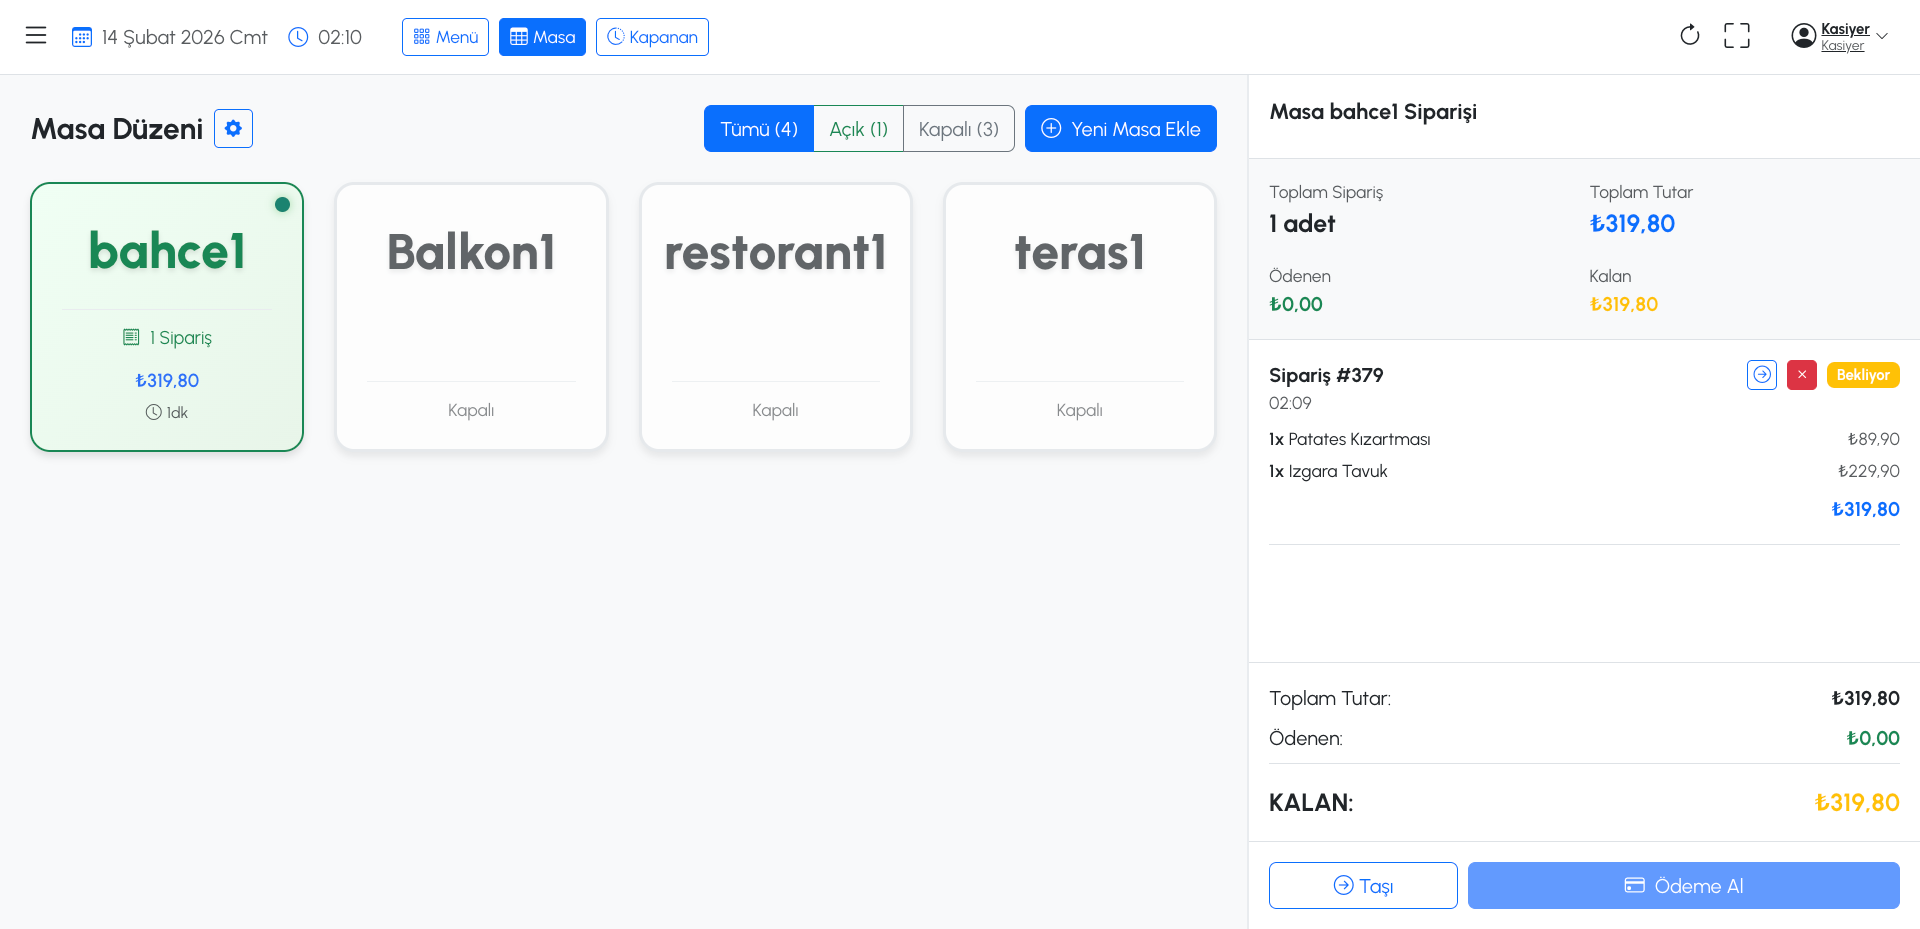
Task: Click the Bekliyor status badge
Action: click(x=1862, y=375)
